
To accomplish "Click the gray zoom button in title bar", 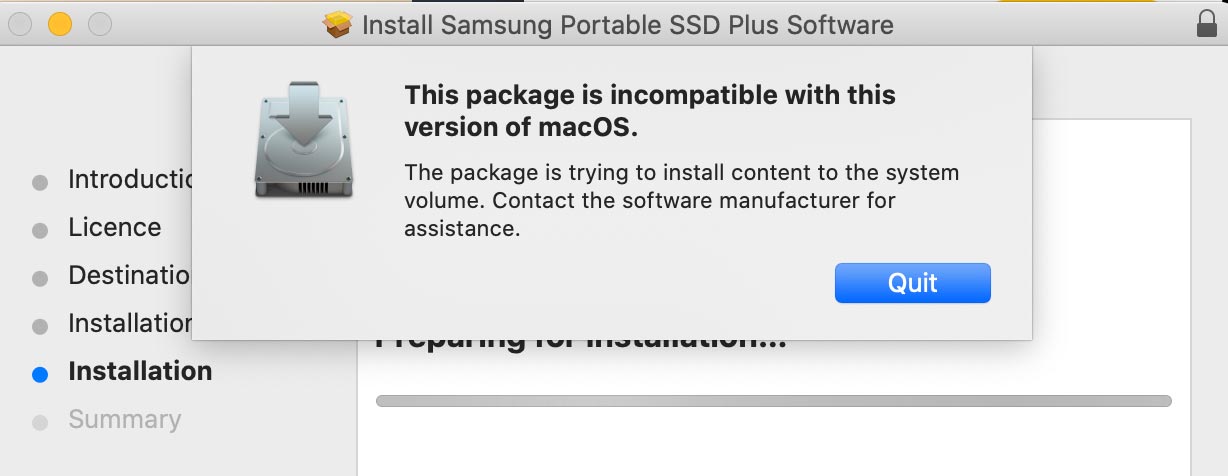I will (x=100, y=24).
